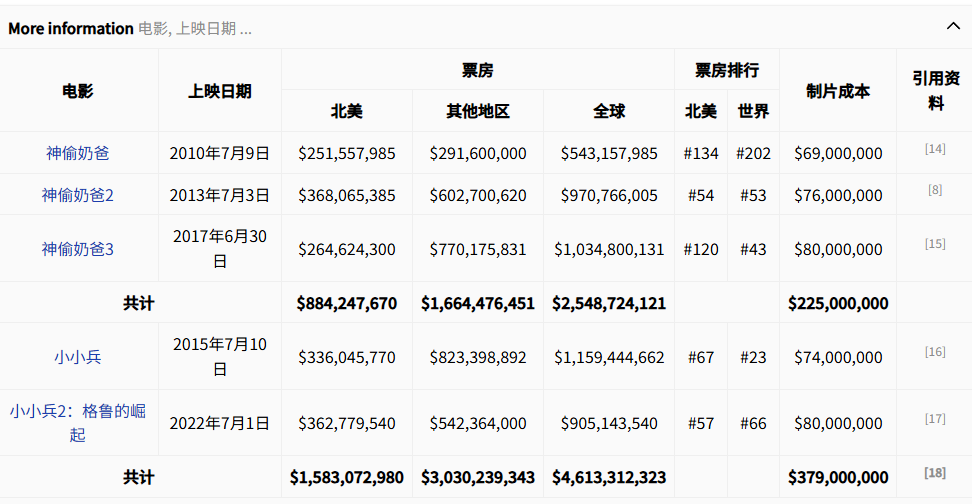Click the More information heading text

pyautogui.click(x=71, y=29)
